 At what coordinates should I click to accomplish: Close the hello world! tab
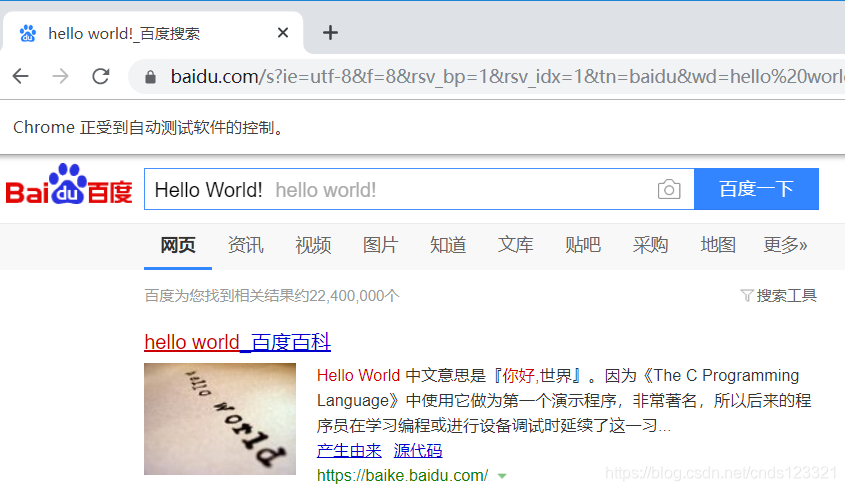pyautogui.click(x=283, y=33)
